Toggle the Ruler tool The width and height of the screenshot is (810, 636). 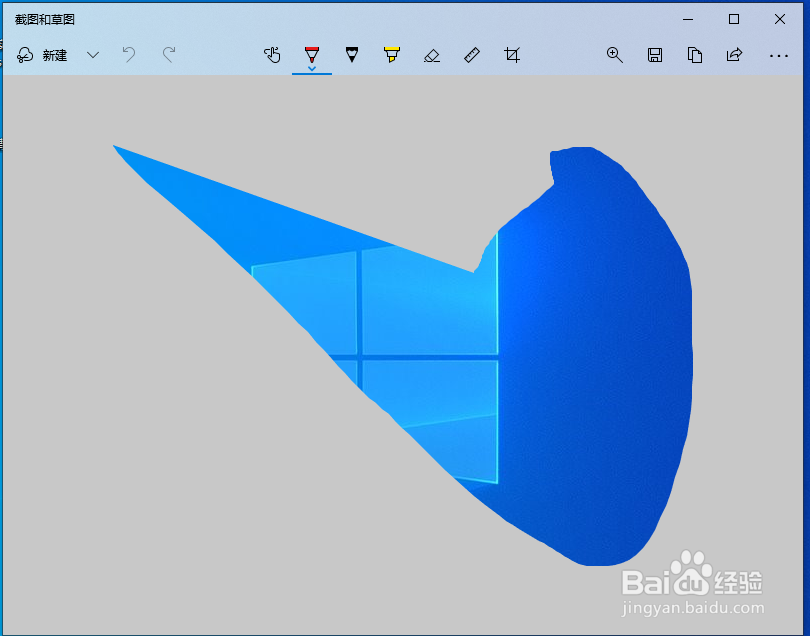[x=472, y=55]
